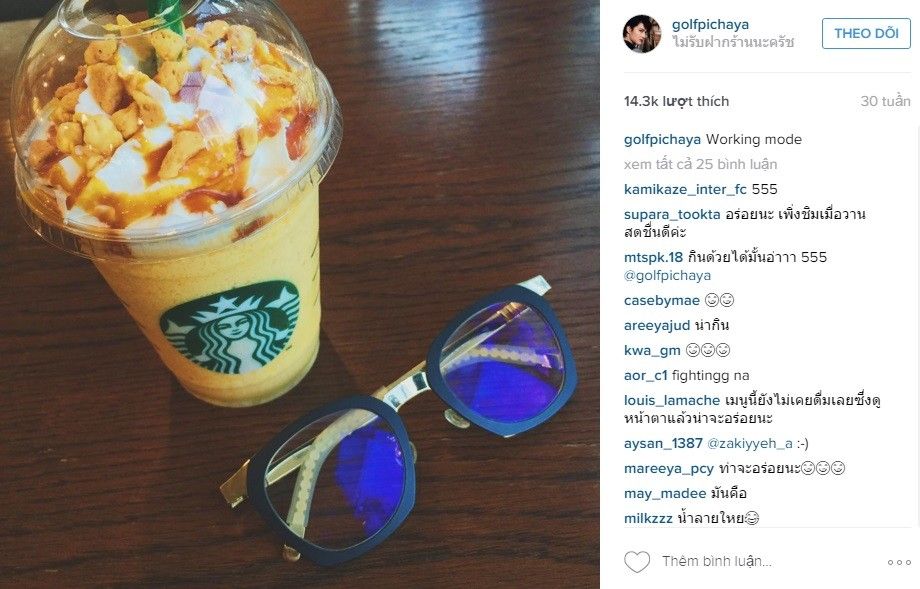Click the heart like icon
Image resolution: width=920 pixels, height=589 pixels.
(x=637, y=561)
